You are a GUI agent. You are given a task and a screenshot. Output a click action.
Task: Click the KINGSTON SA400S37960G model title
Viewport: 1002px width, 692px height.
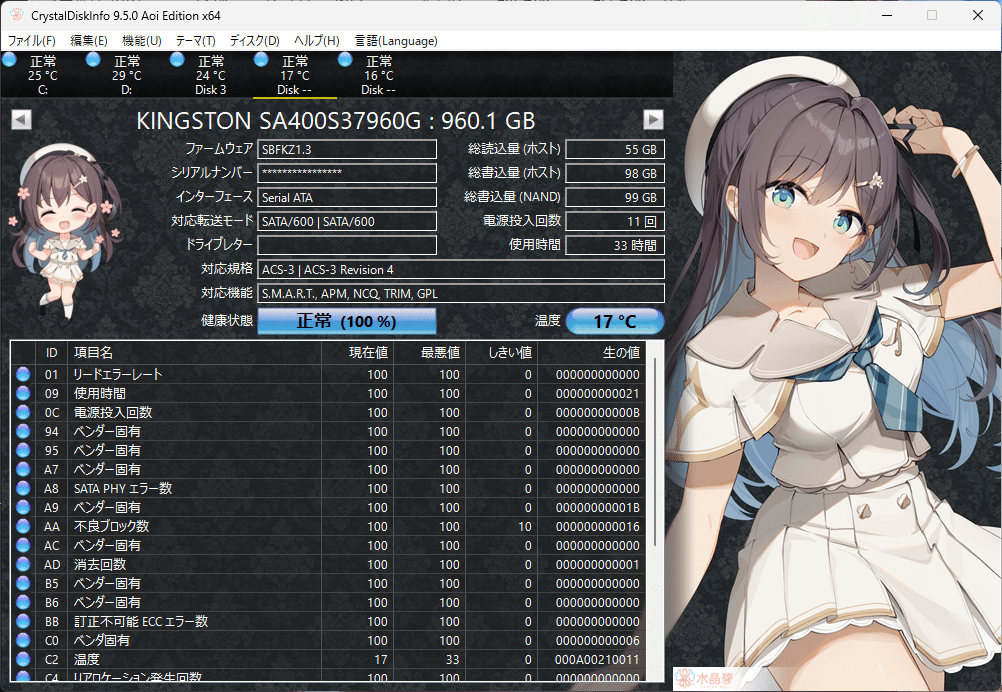[x=336, y=121]
